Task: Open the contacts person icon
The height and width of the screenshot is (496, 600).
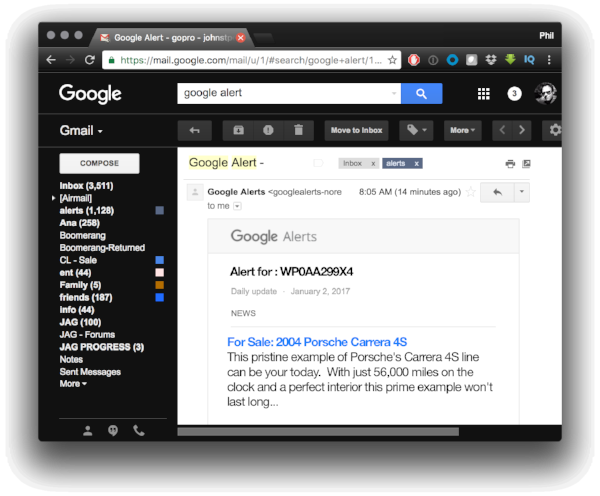Action: 88,431
